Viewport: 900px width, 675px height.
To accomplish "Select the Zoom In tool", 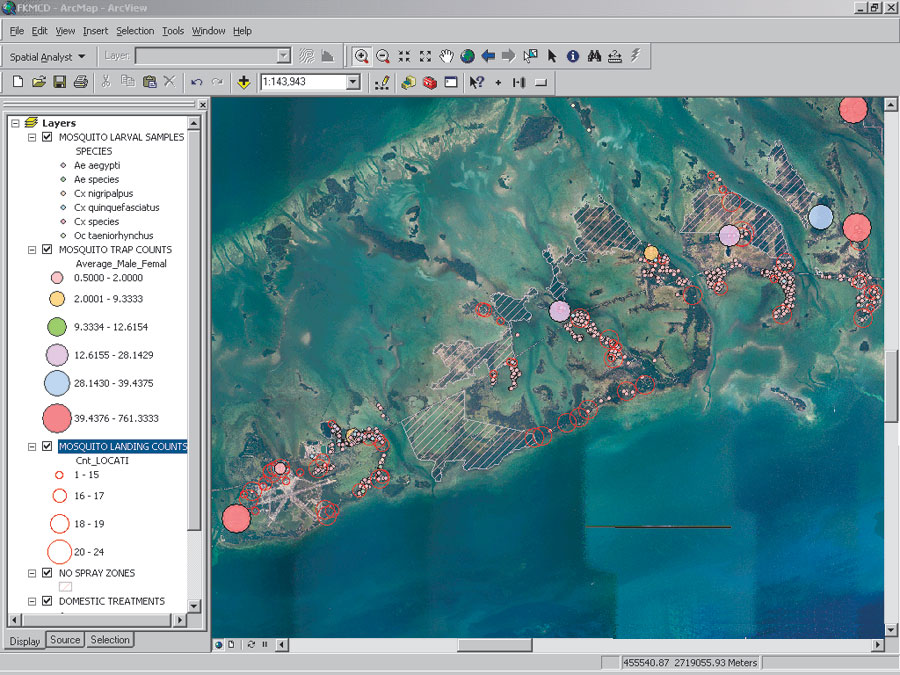I will point(361,56).
